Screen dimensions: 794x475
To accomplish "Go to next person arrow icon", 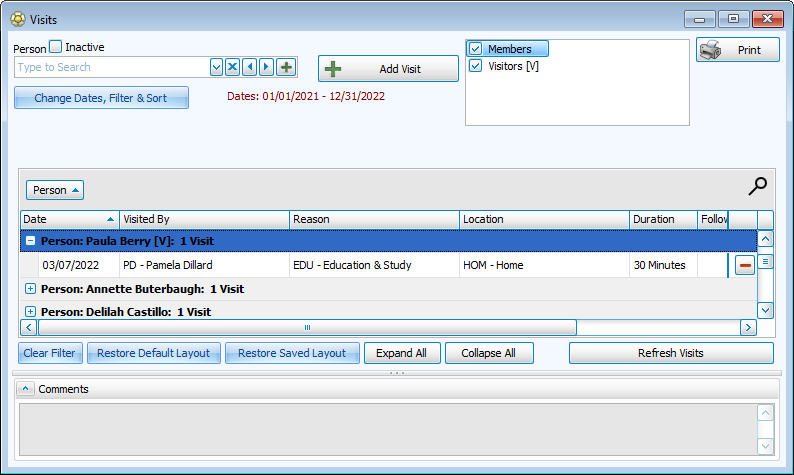I will click(266, 67).
